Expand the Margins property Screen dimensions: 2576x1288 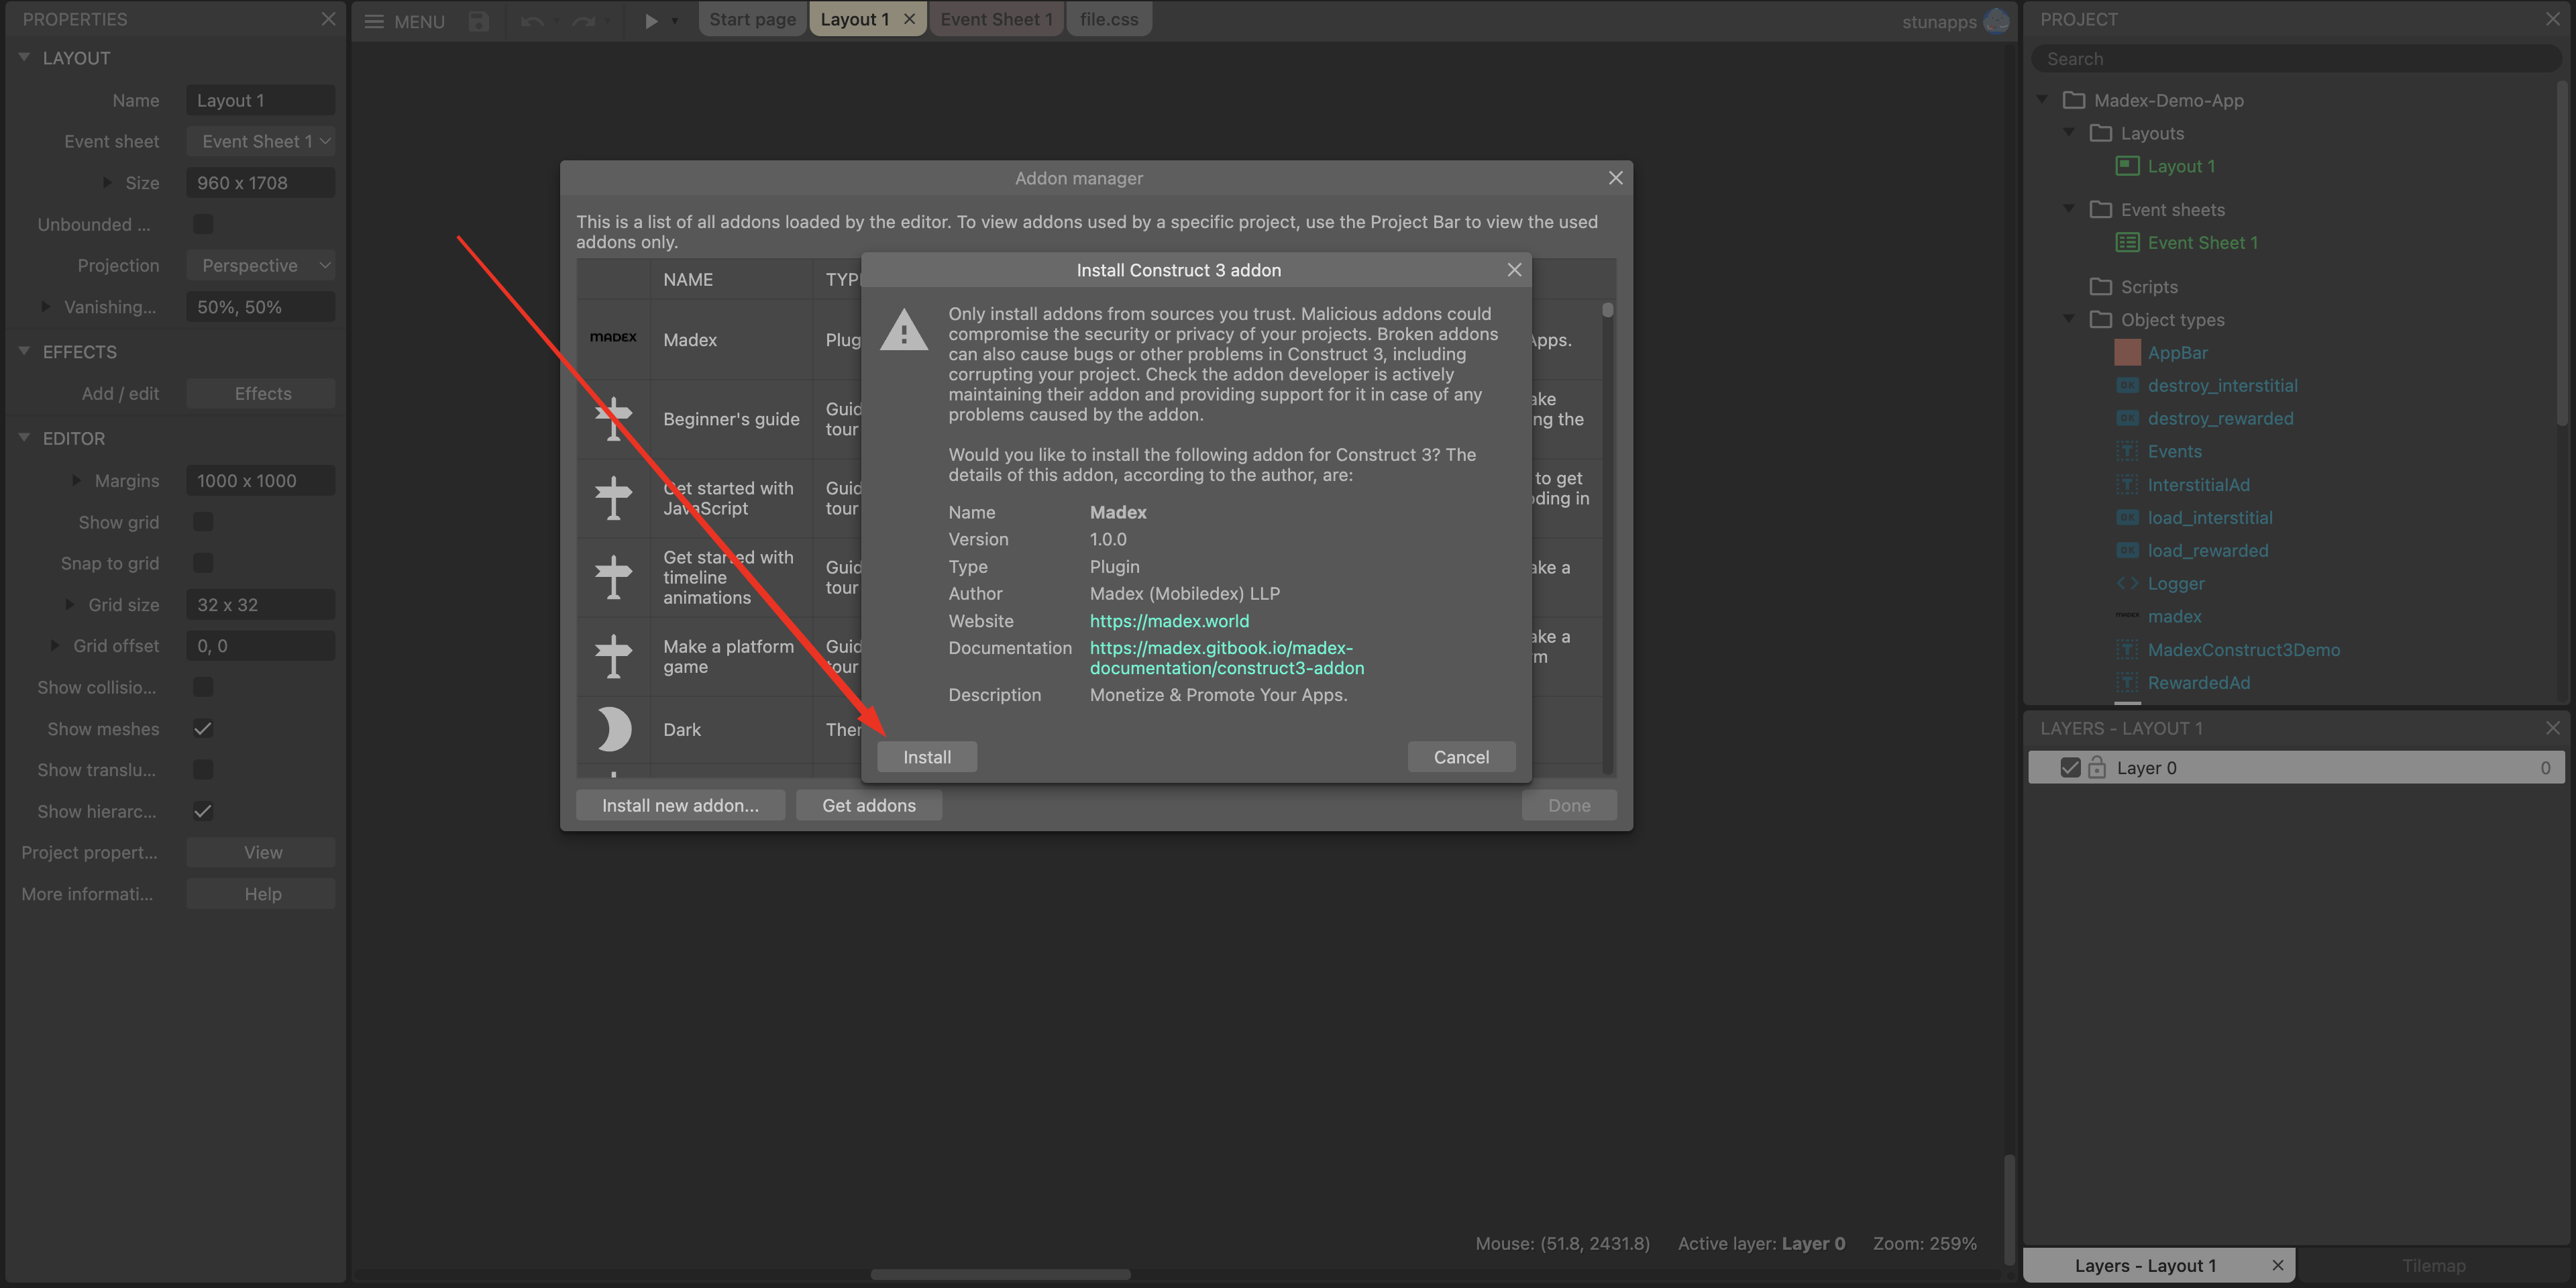click(76, 480)
